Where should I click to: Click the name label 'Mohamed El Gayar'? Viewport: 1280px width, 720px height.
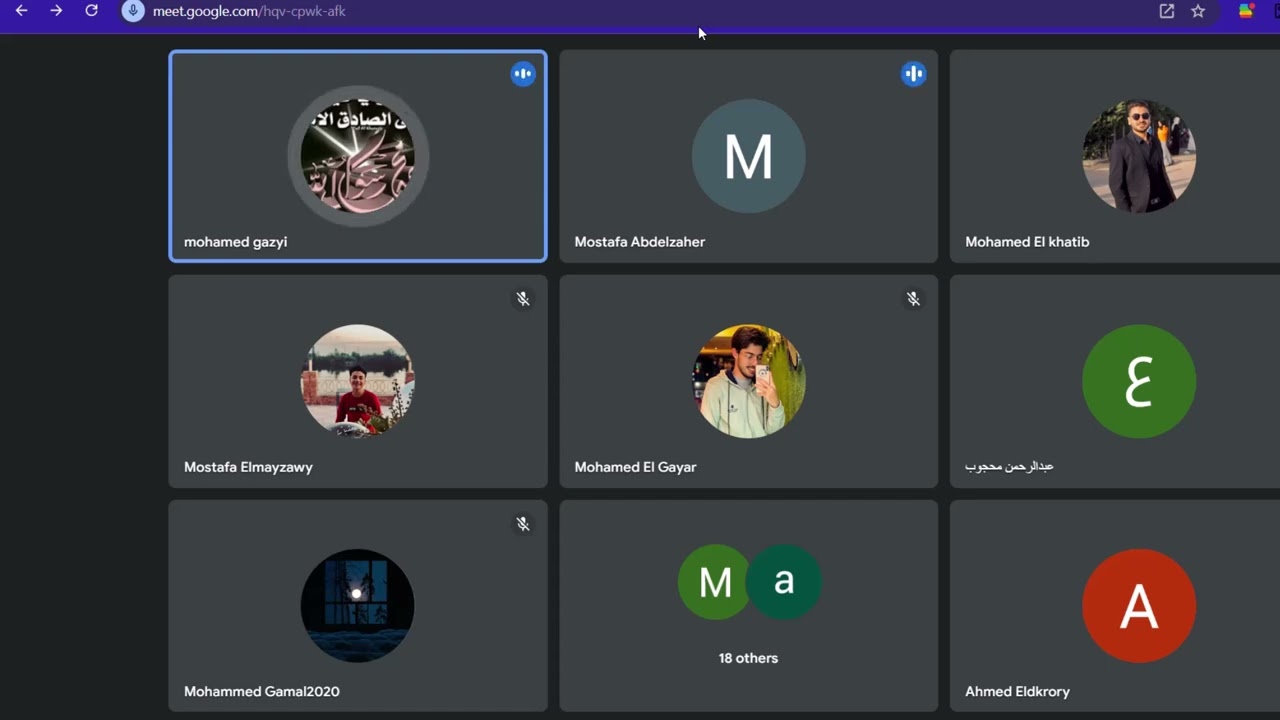(x=635, y=467)
